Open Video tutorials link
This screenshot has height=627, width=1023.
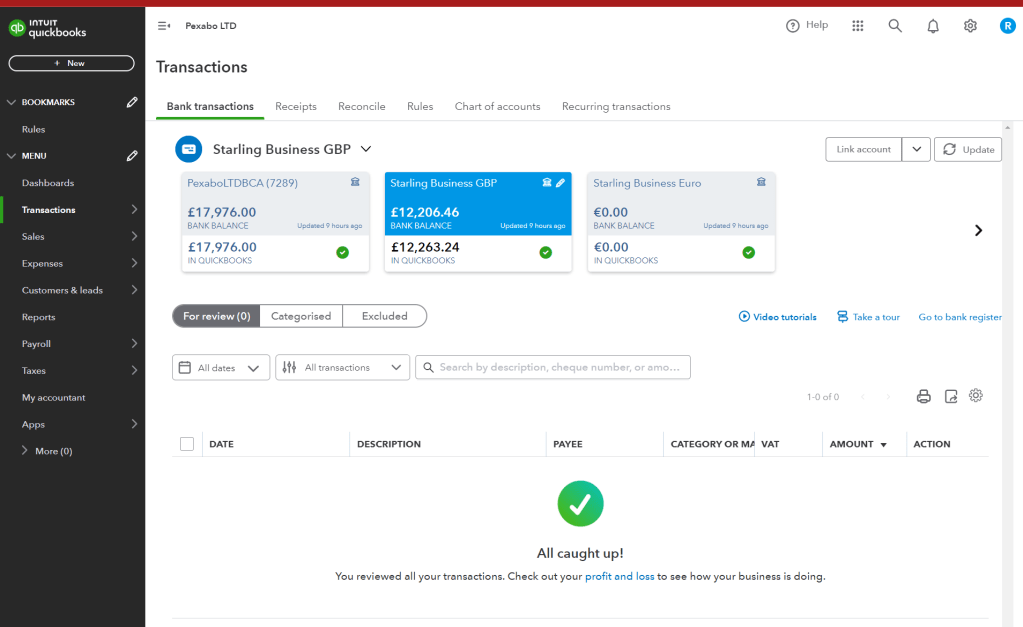point(778,317)
